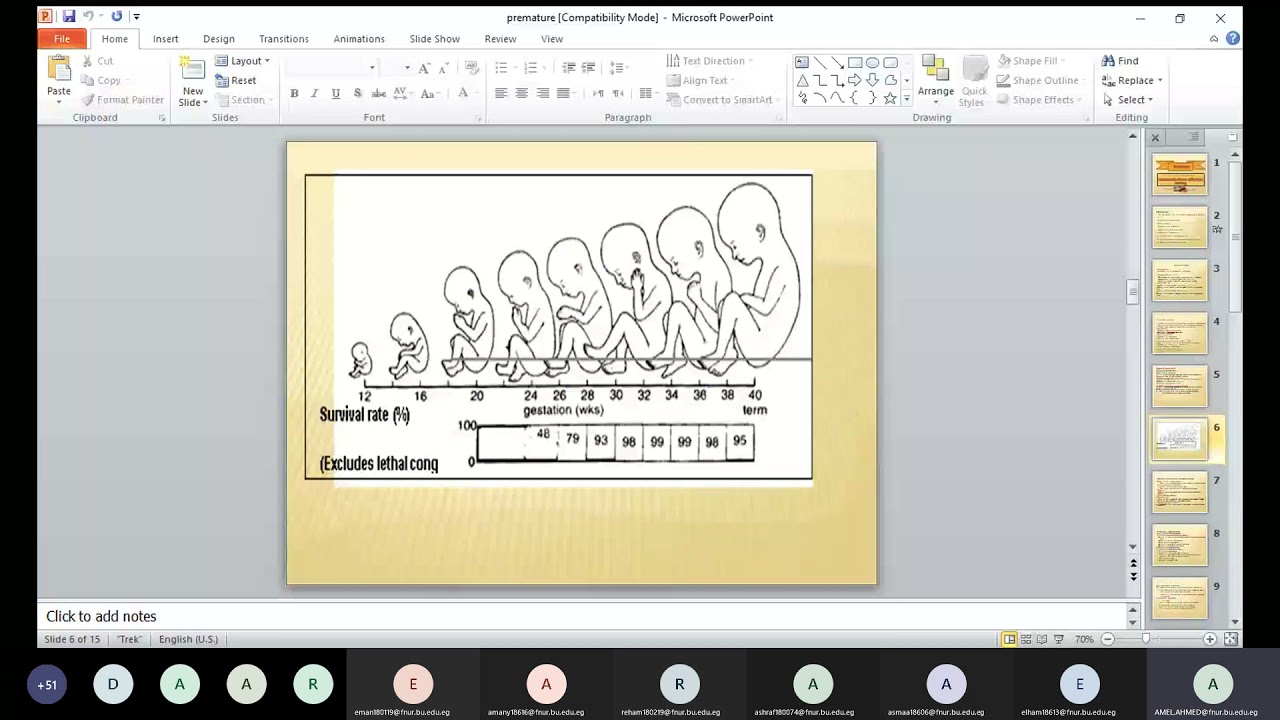The height and width of the screenshot is (720, 1280).
Task: Switch to the Slide Show tab
Action: click(x=435, y=39)
